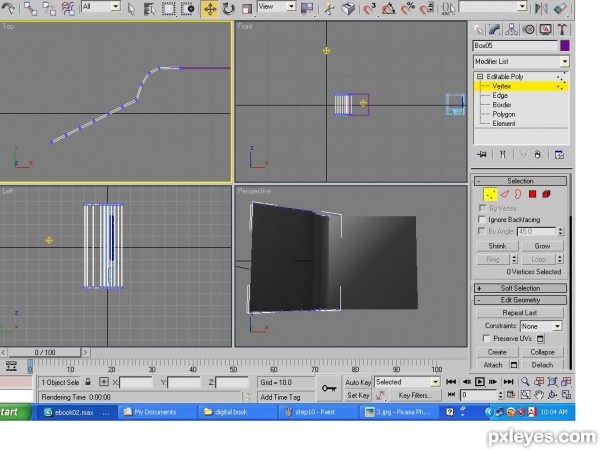This screenshot has height=450, width=600.
Task: Select Vertex sub-object in modifier stack
Action: tap(501, 86)
